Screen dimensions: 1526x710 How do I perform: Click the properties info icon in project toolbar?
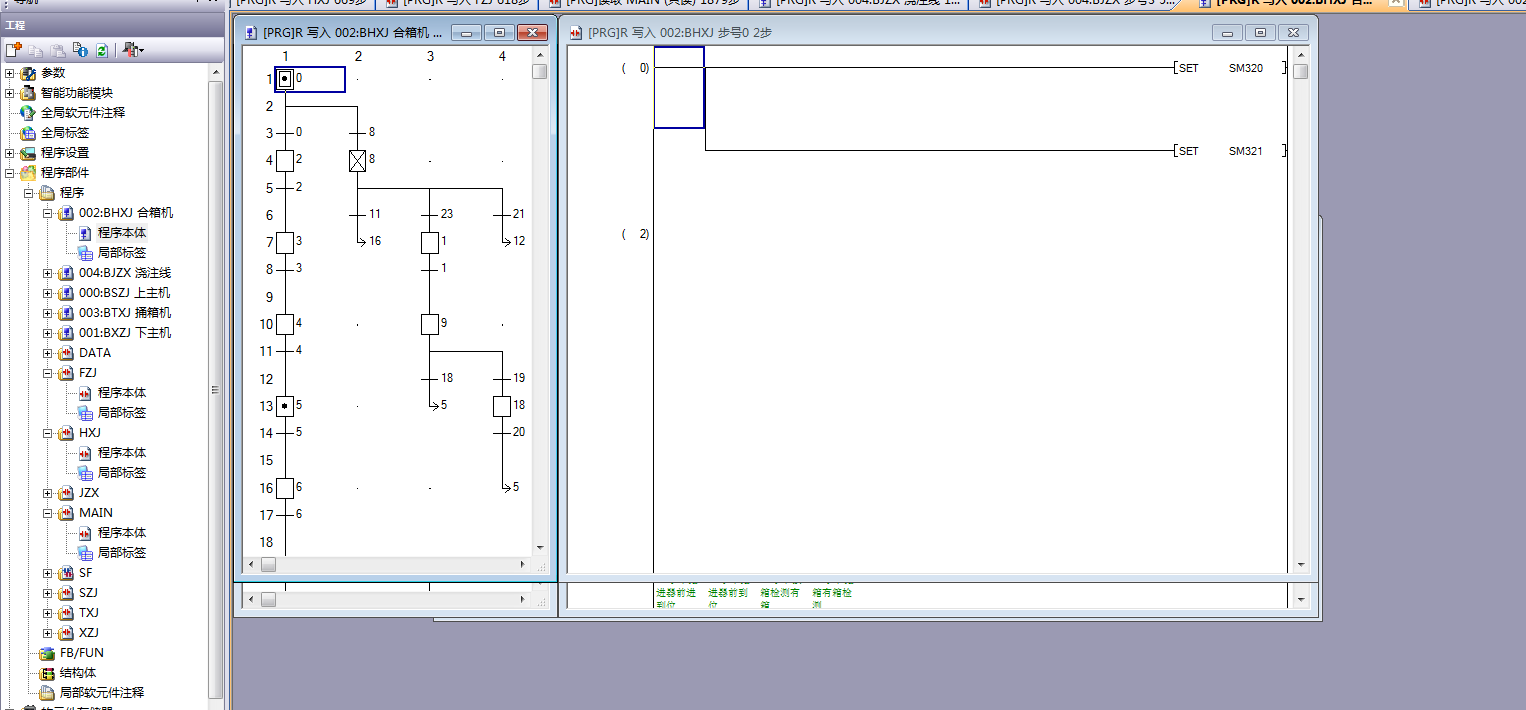[x=80, y=50]
